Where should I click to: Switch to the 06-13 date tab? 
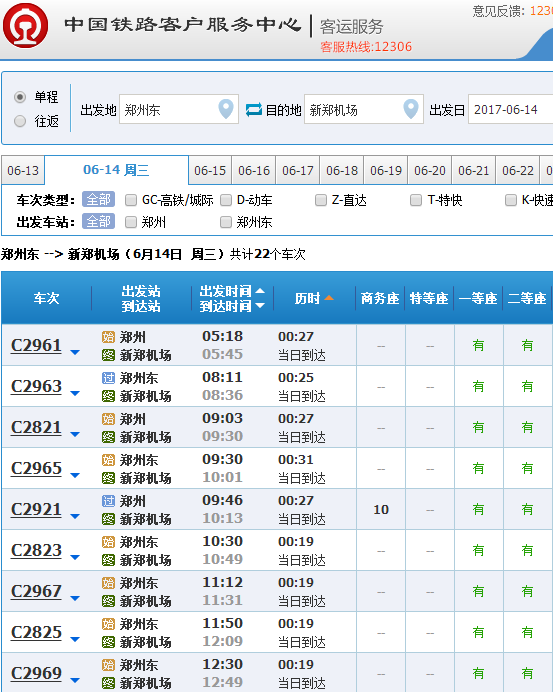point(23,170)
